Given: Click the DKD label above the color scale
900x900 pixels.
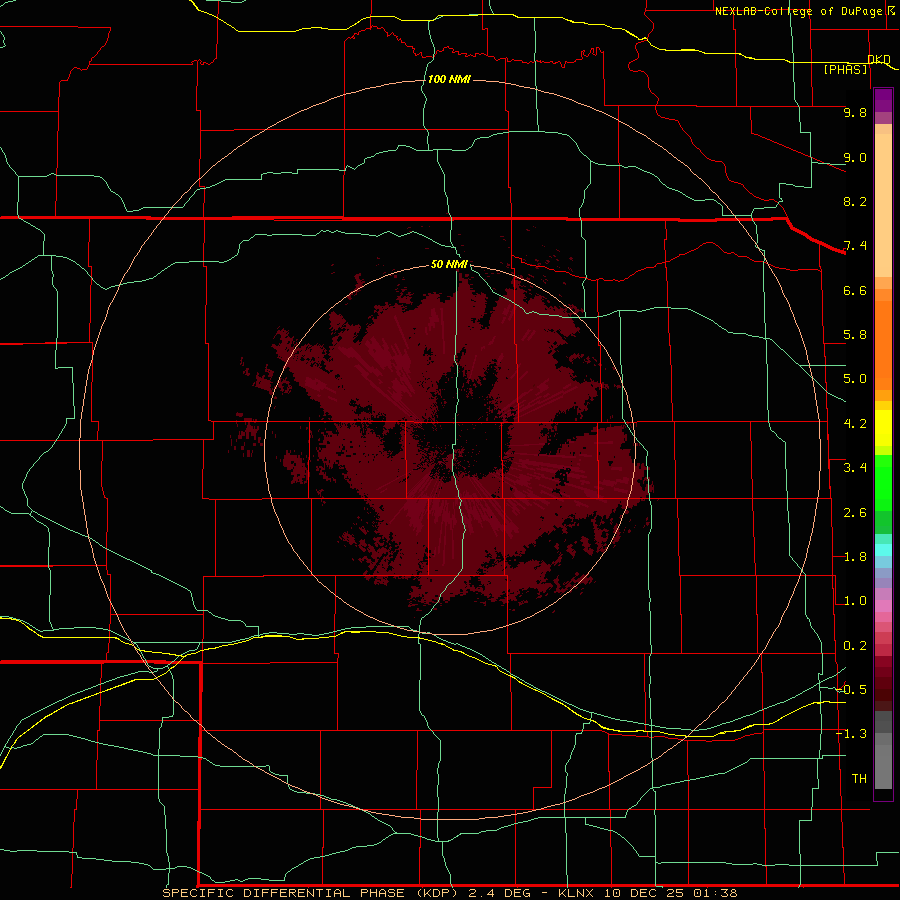Looking at the screenshot, I should point(879,59).
